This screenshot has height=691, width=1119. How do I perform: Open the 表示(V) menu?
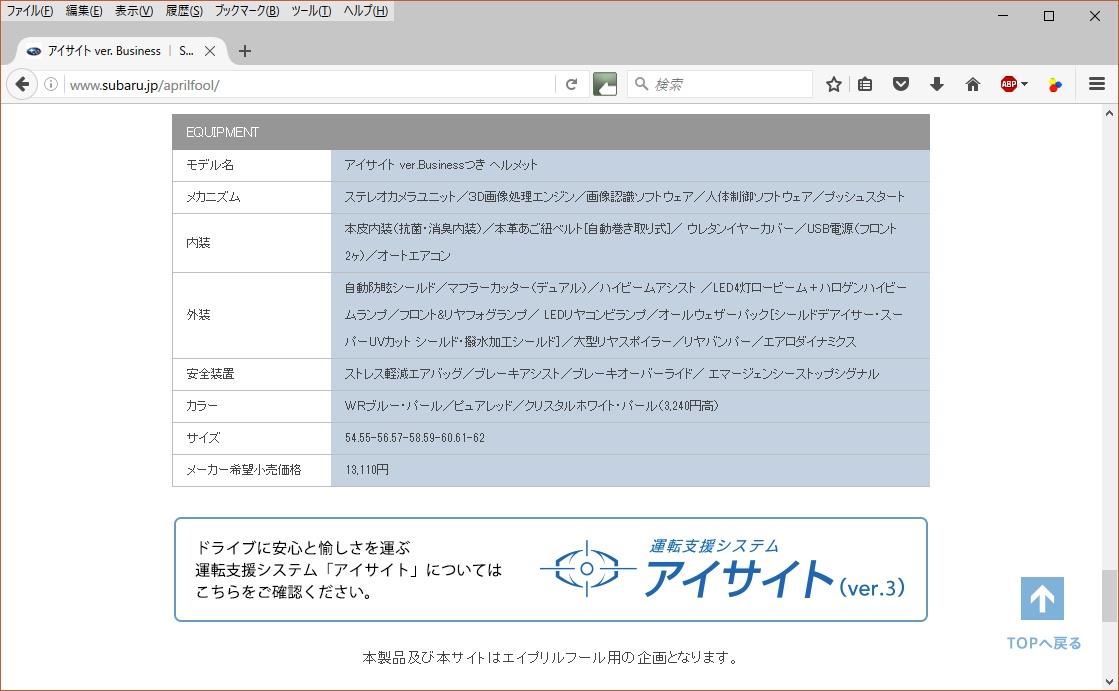pyautogui.click(x=134, y=11)
